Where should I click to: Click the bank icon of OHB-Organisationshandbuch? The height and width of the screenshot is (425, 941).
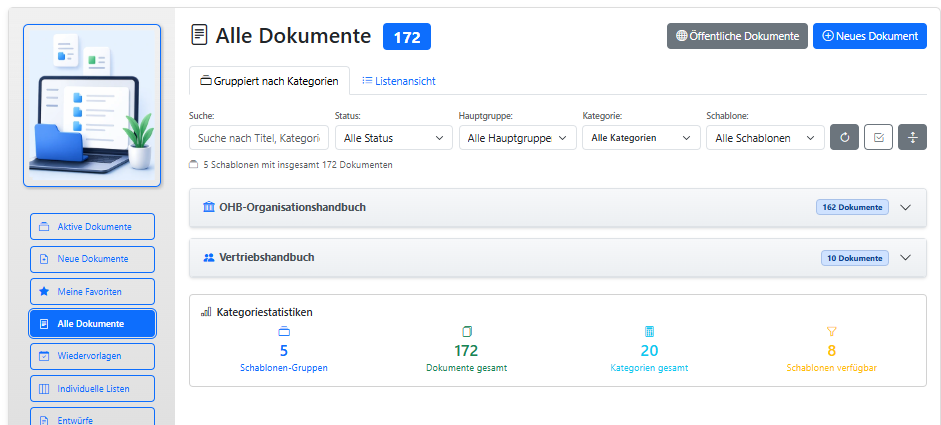pyautogui.click(x=208, y=207)
